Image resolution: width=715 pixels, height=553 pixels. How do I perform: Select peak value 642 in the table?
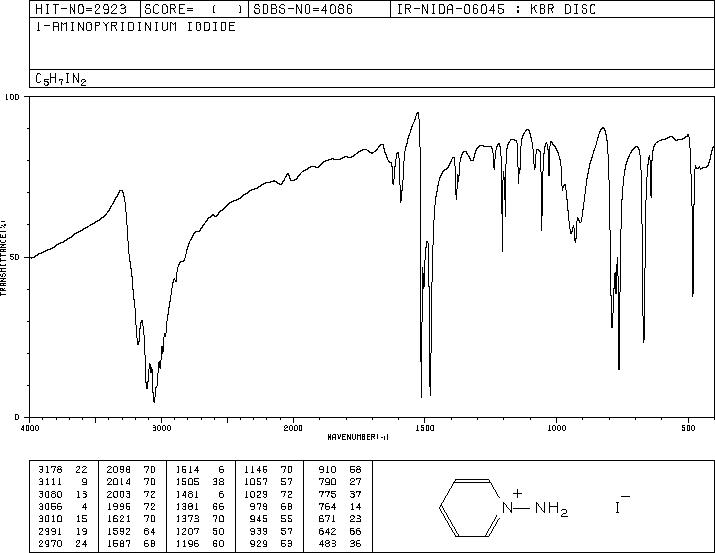(x=327, y=531)
